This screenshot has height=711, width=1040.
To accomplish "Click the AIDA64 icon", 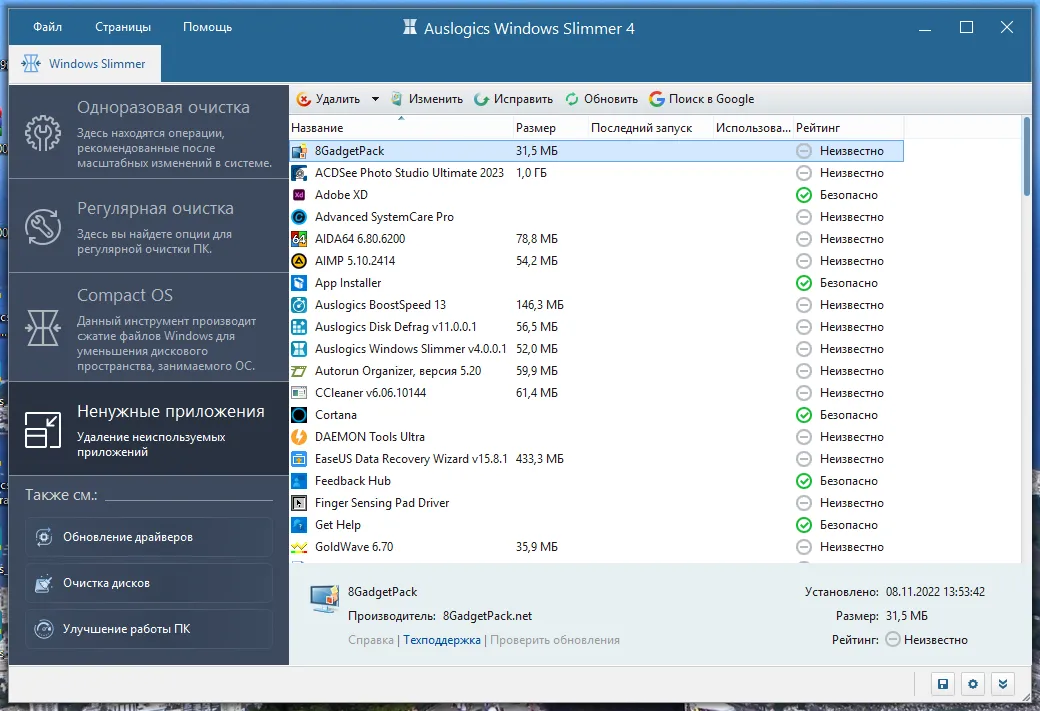I will coord(299,239).
